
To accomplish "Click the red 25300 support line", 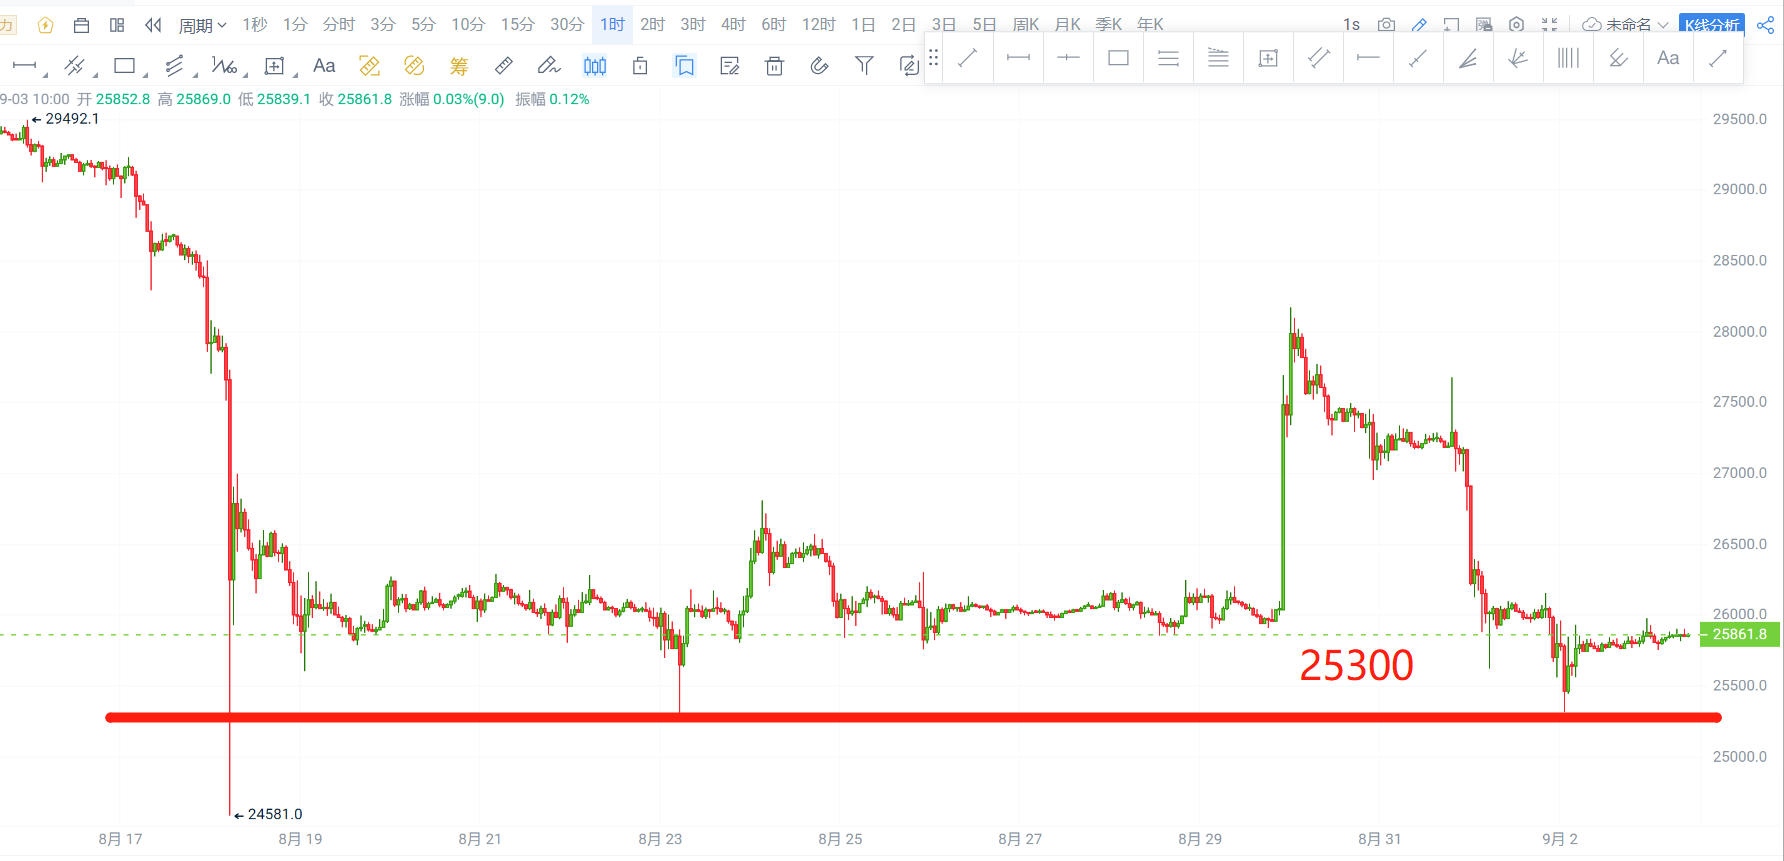I will point(913,717).
